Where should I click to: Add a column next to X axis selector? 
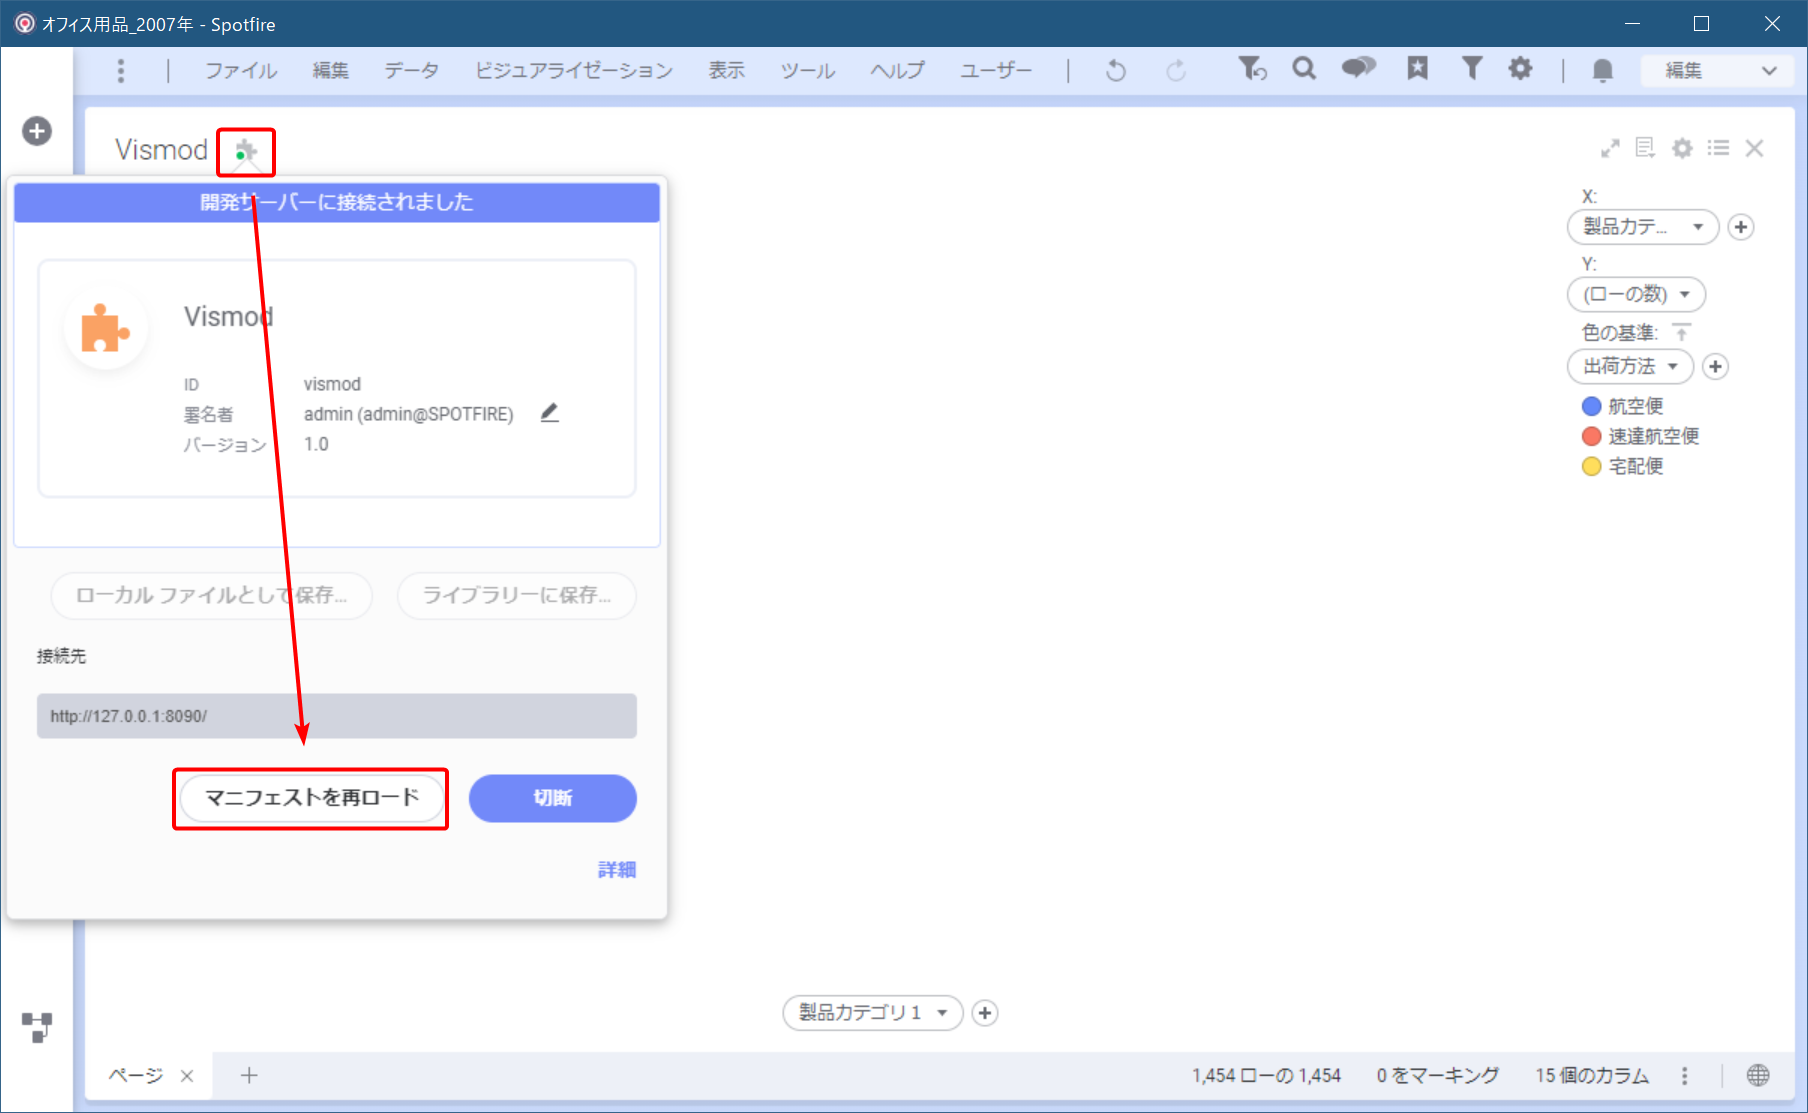1741,227
